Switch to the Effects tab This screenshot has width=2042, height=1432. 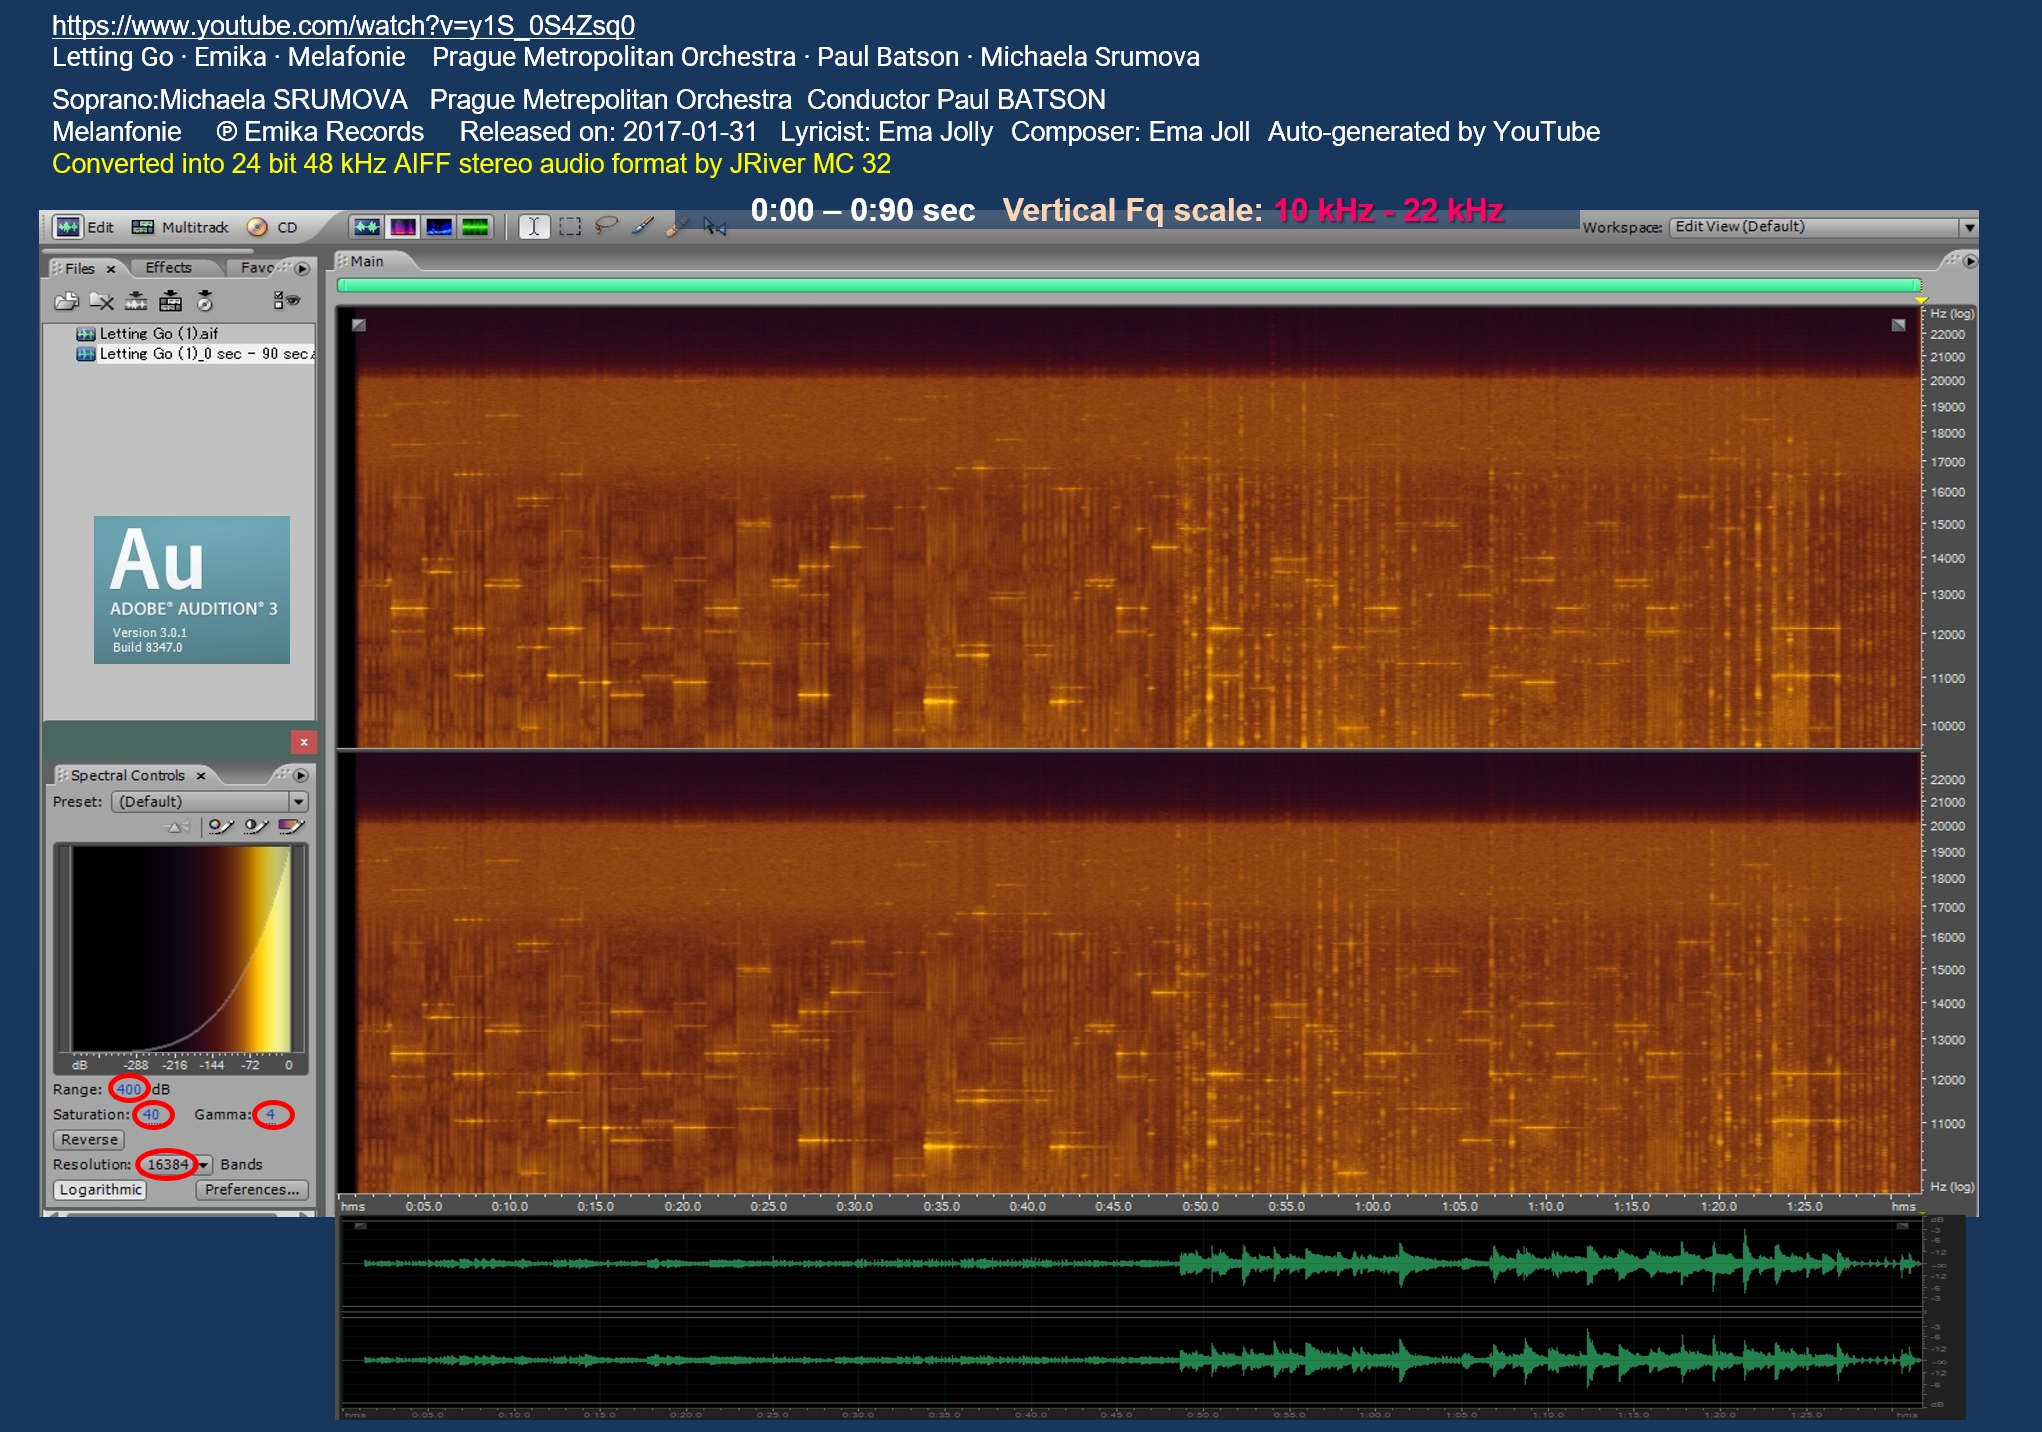(168, 268)
